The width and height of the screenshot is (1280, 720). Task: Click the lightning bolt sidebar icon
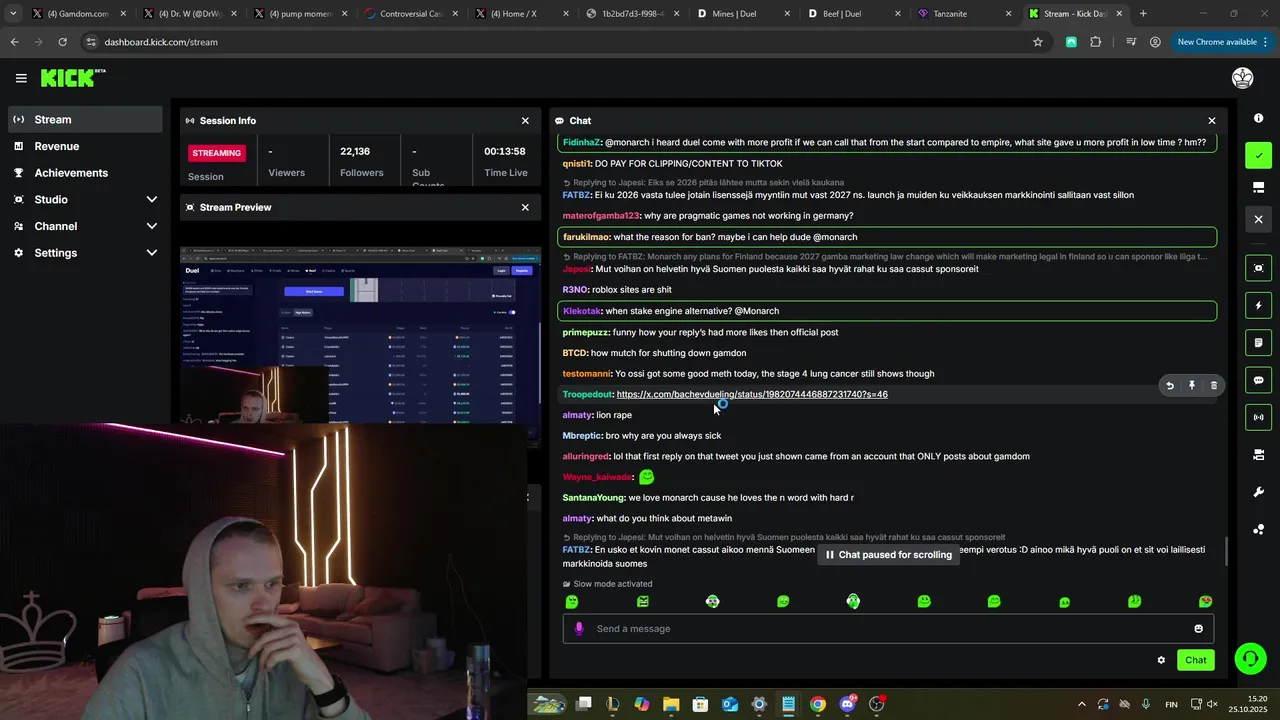(x=1258, y=305)
